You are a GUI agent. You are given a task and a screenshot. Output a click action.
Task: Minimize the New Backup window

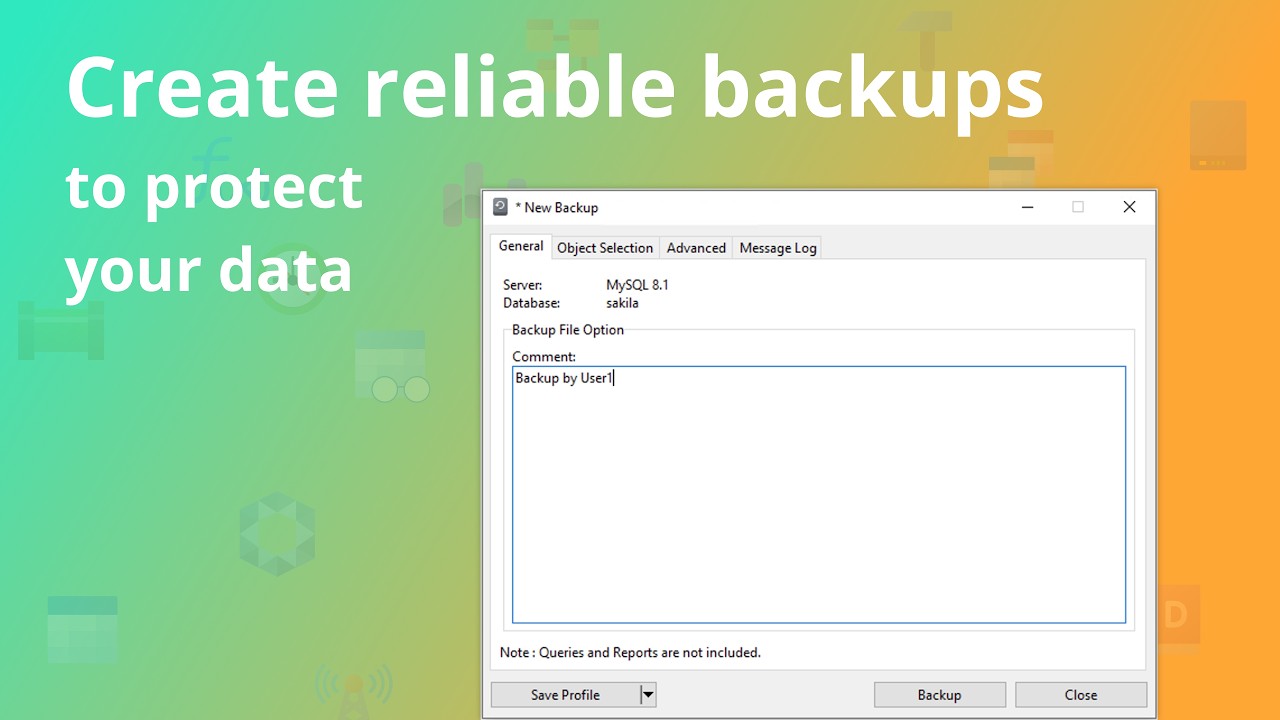pyautogui.click(x=1027, y=207)
